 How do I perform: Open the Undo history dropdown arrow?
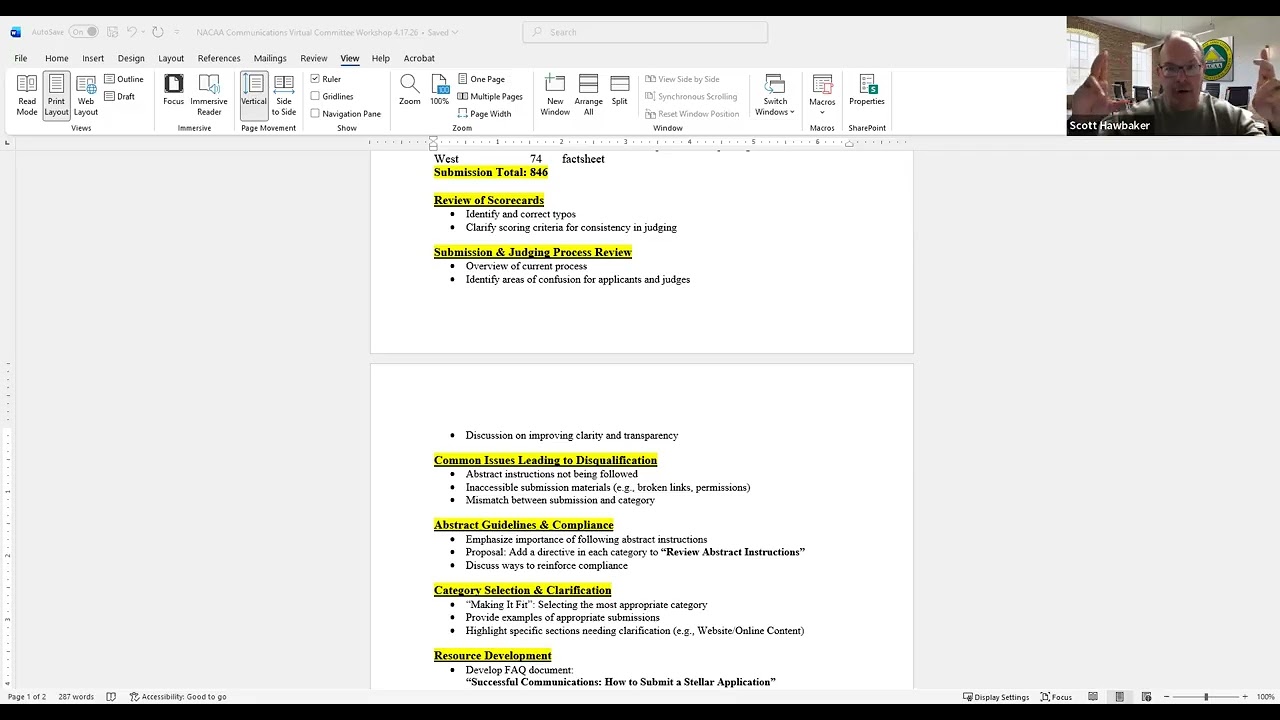144,32
